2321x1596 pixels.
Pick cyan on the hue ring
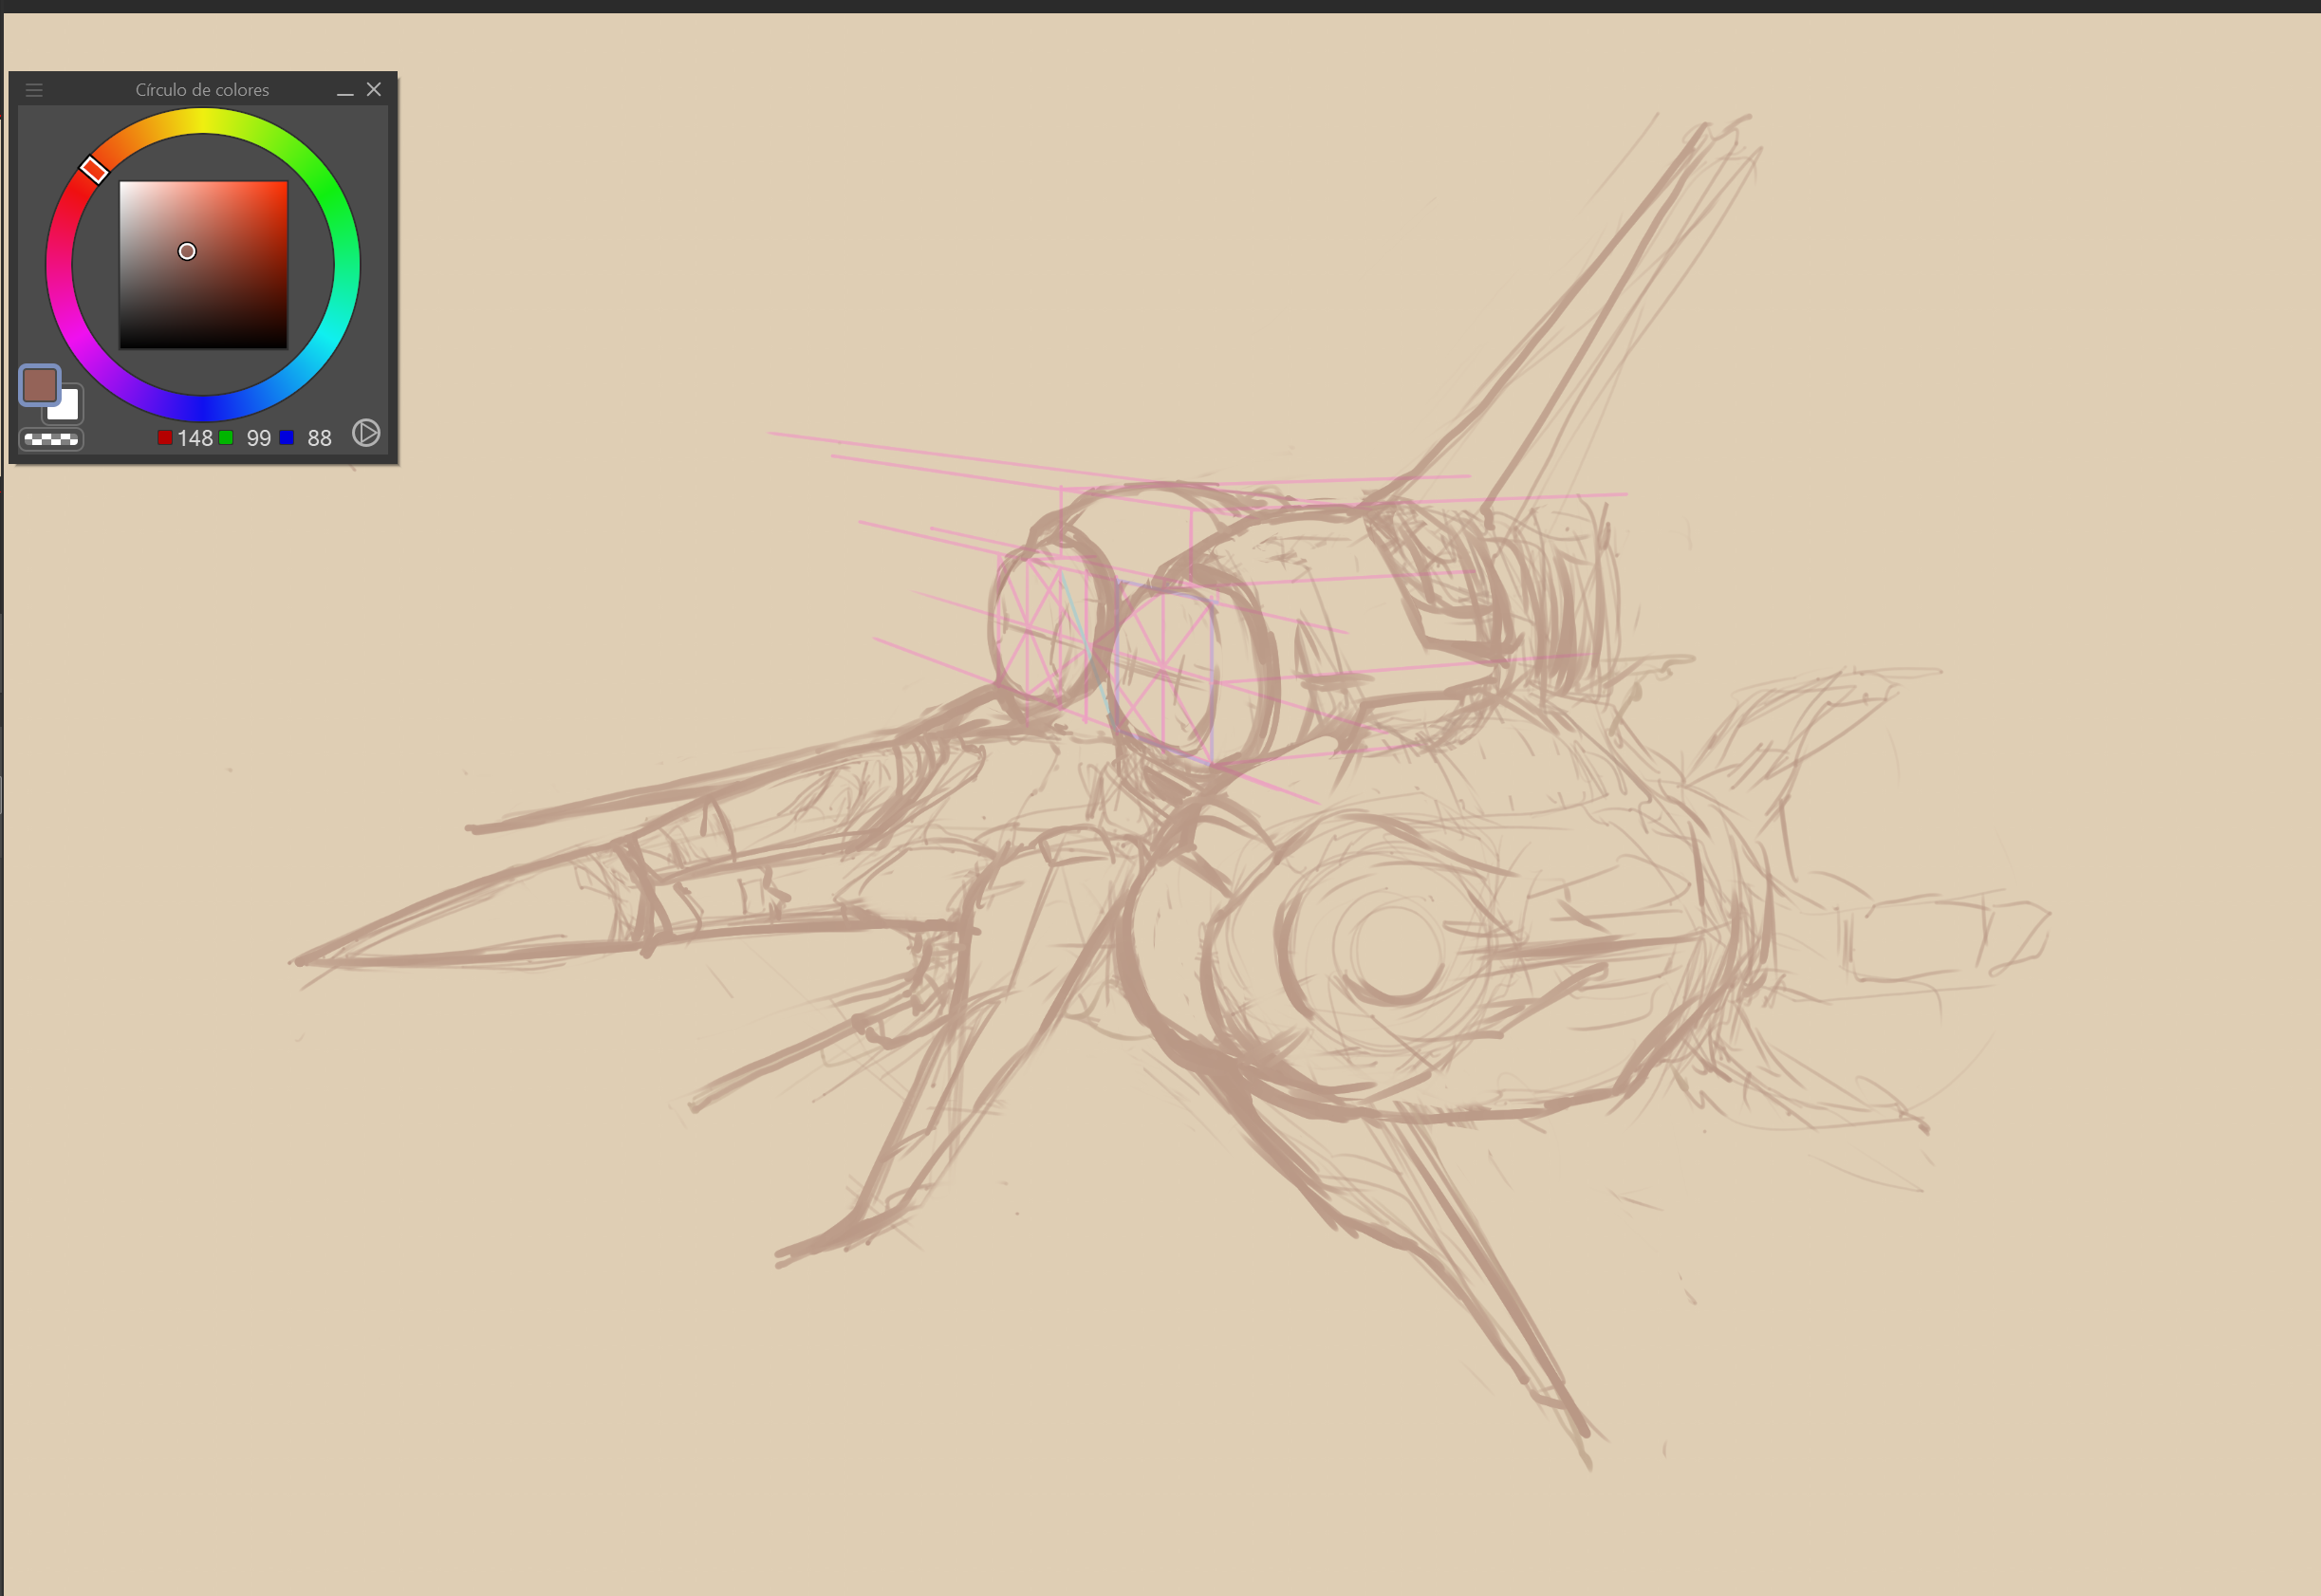coord(328,337)
